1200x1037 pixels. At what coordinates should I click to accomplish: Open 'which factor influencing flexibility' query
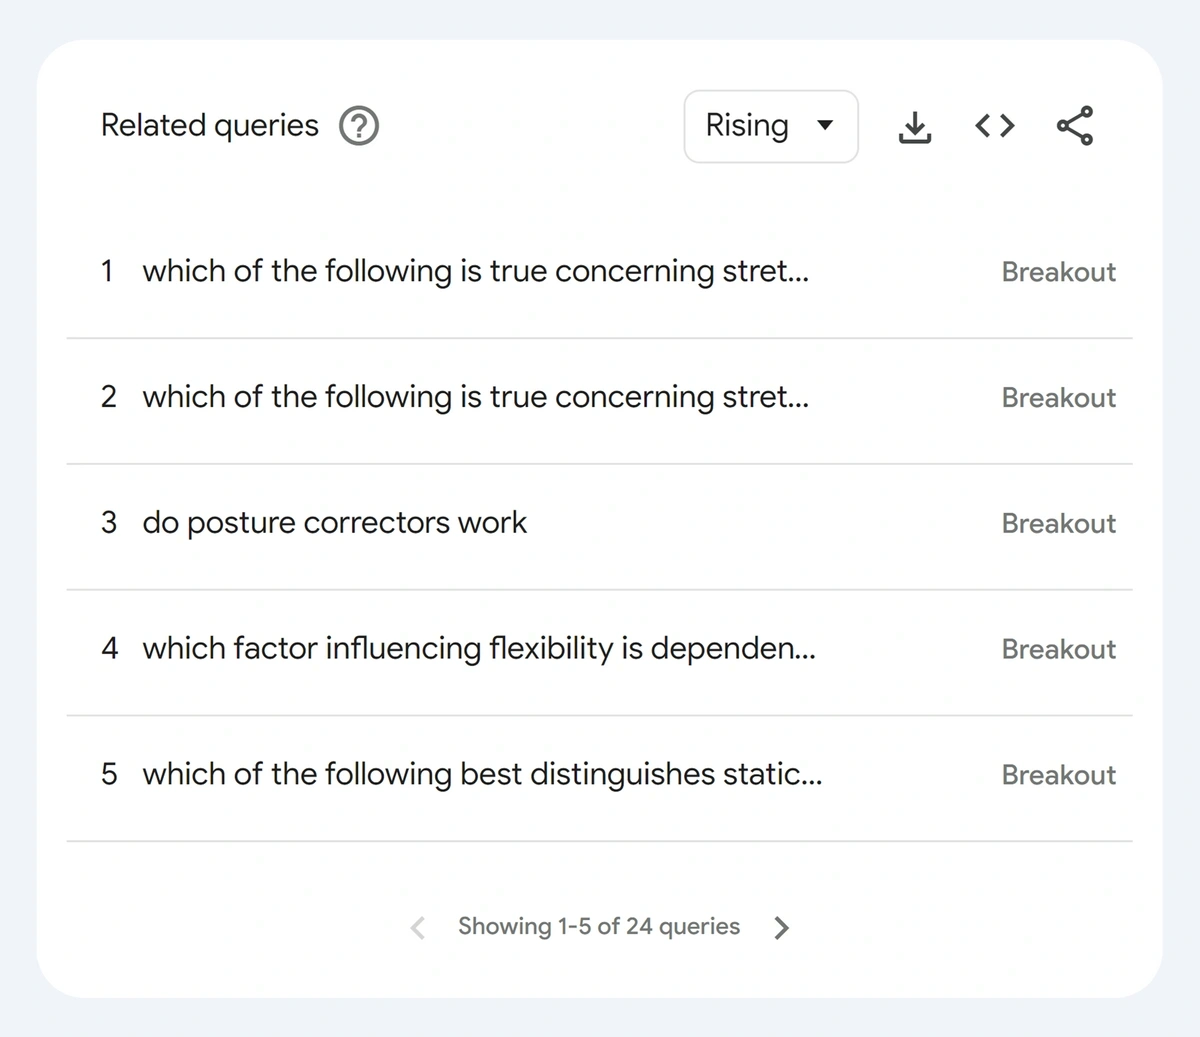[x=479, y=649]
